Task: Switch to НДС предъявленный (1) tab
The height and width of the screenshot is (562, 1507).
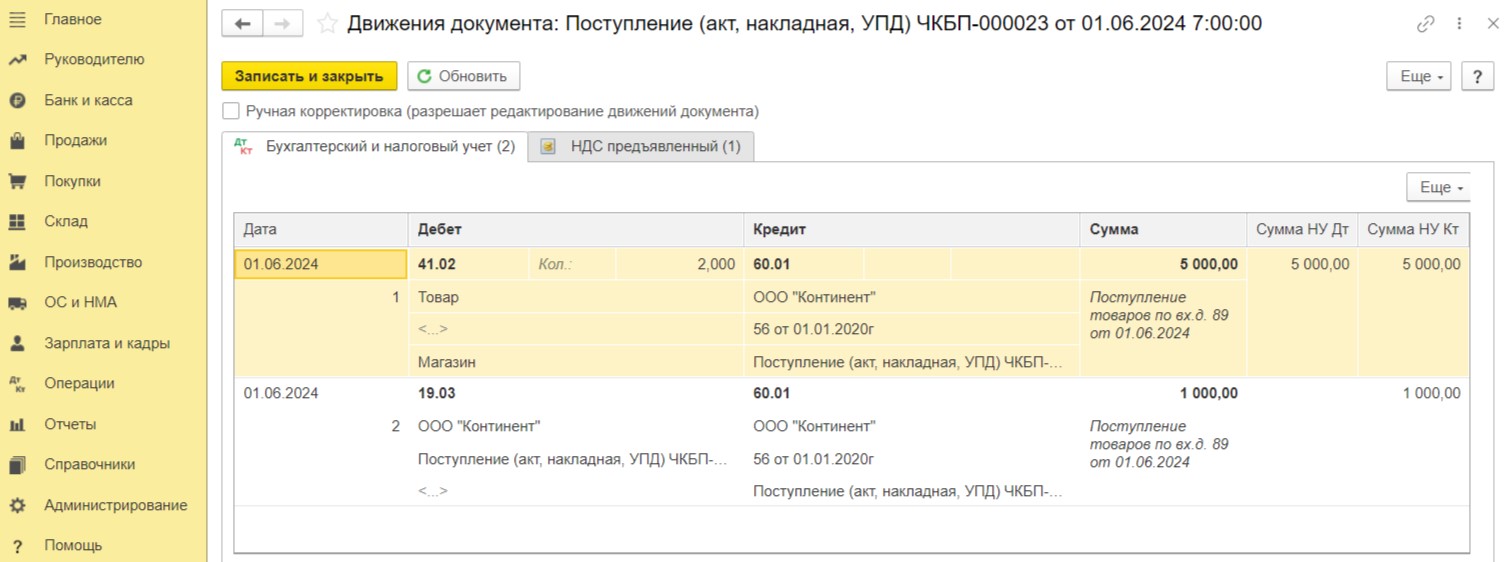Action: pos(641,146)
